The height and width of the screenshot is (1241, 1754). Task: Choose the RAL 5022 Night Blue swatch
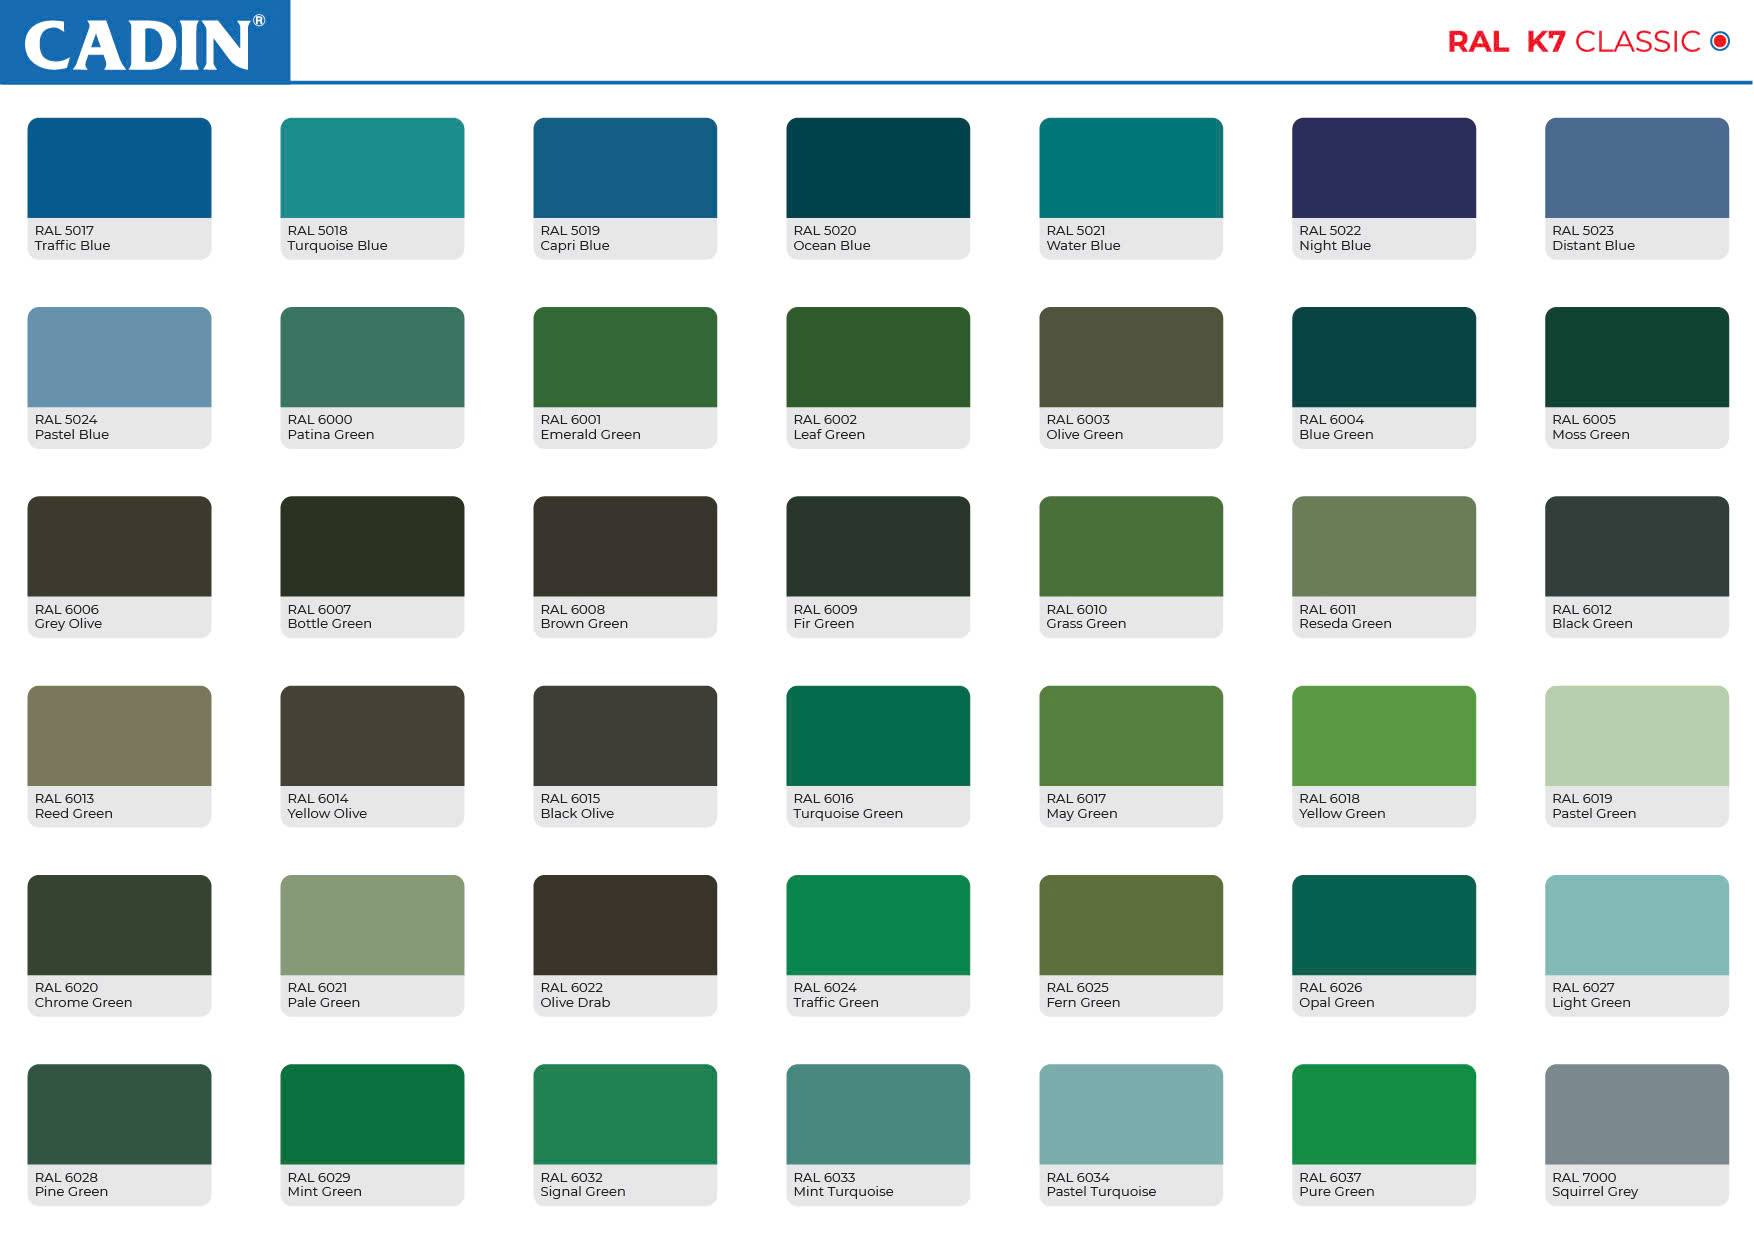(x=1383, y=168)
